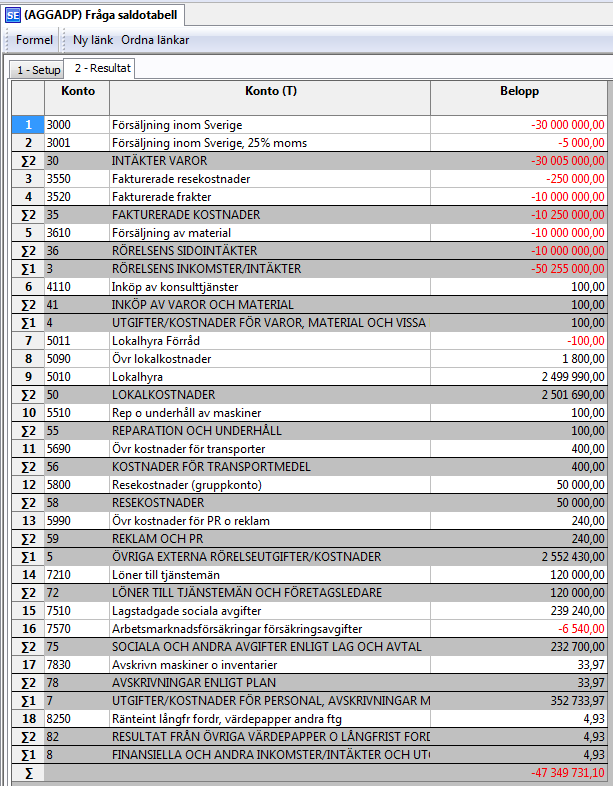
Task: Select account cell 5010
Action: coord(77,377)
